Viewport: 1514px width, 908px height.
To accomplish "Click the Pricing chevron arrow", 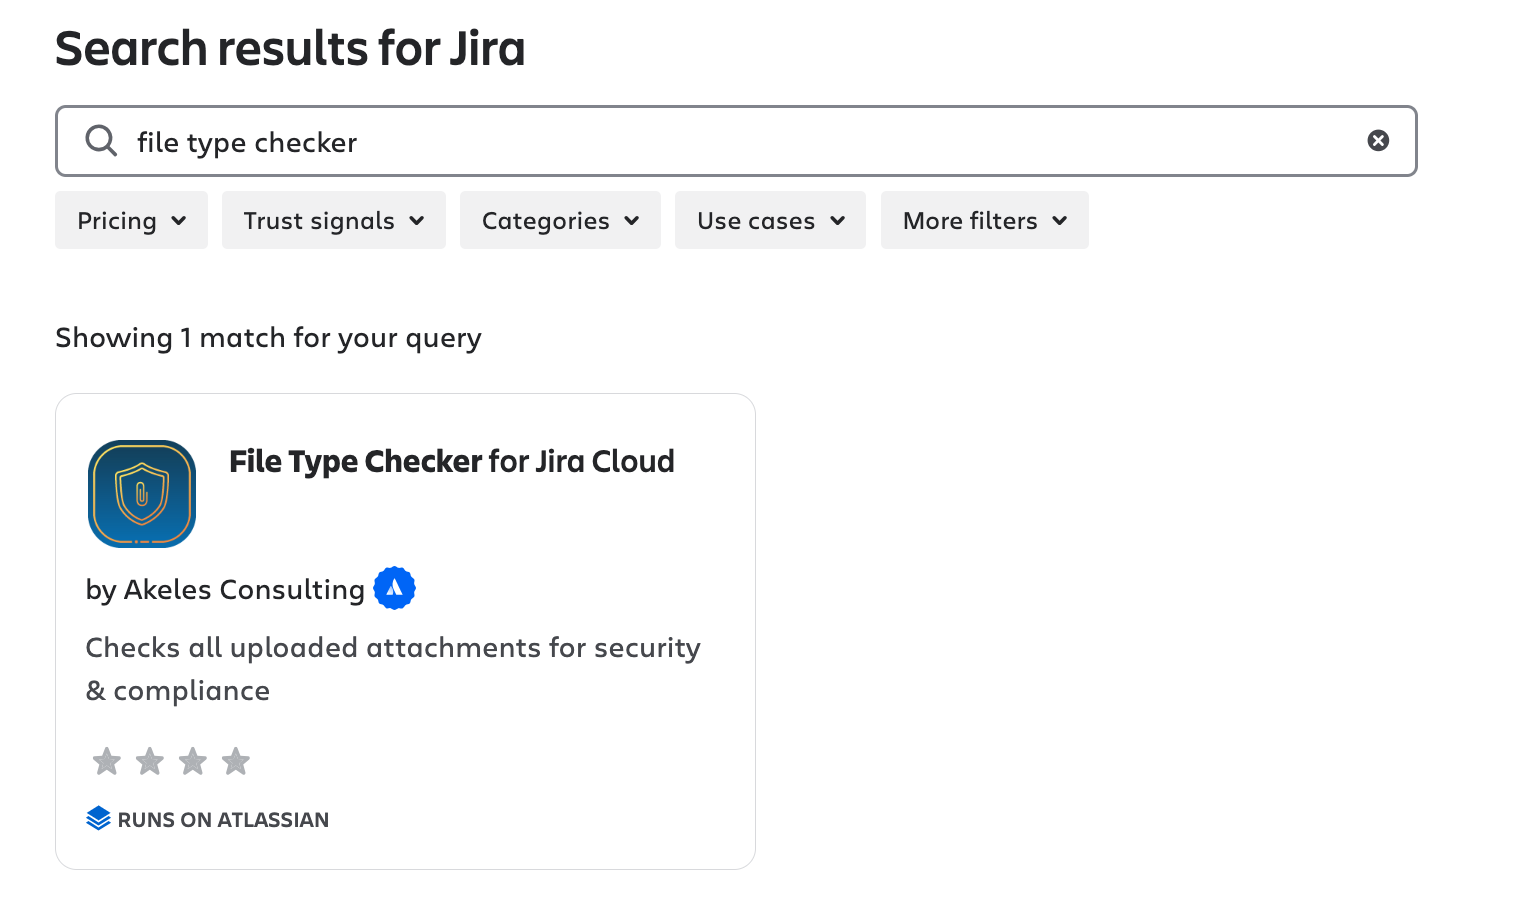I will 180,221.
